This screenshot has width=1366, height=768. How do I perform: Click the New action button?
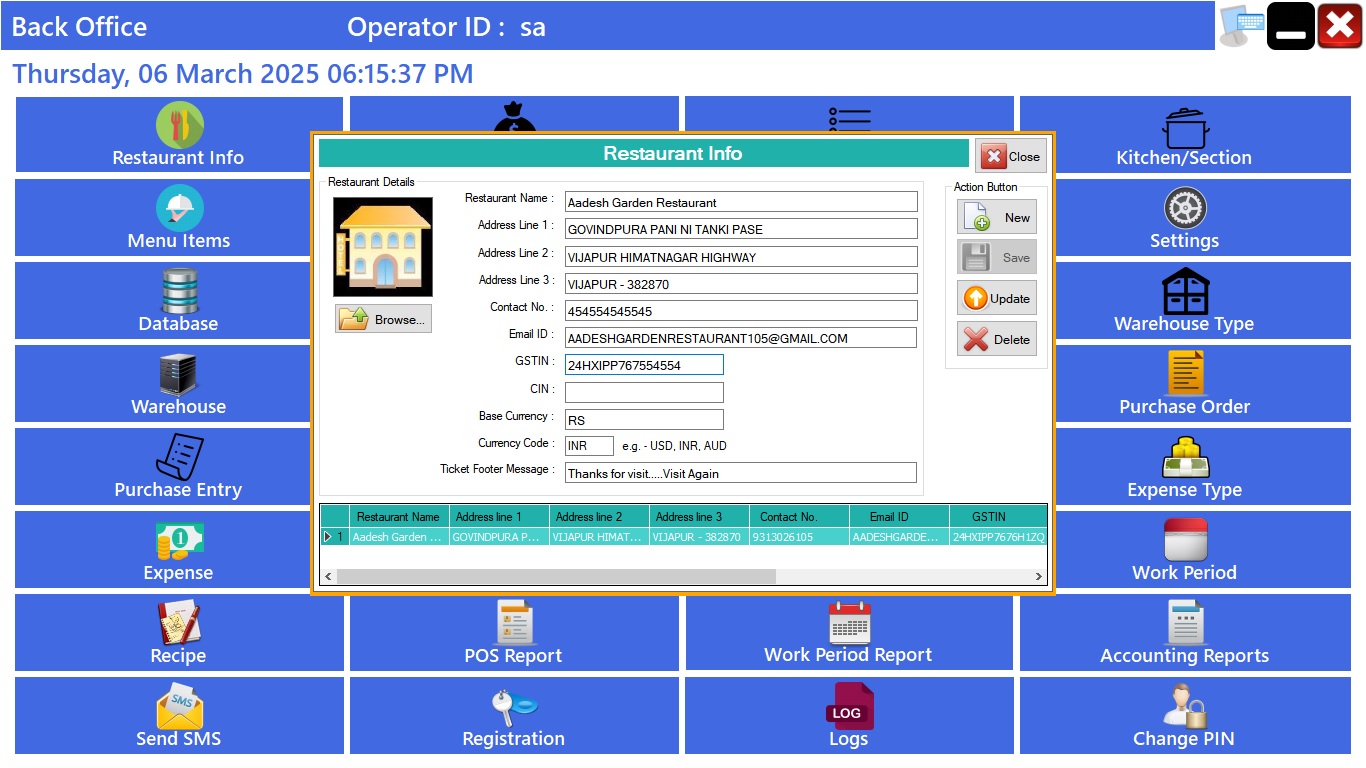pyautogui.click(x=996, y=216)
